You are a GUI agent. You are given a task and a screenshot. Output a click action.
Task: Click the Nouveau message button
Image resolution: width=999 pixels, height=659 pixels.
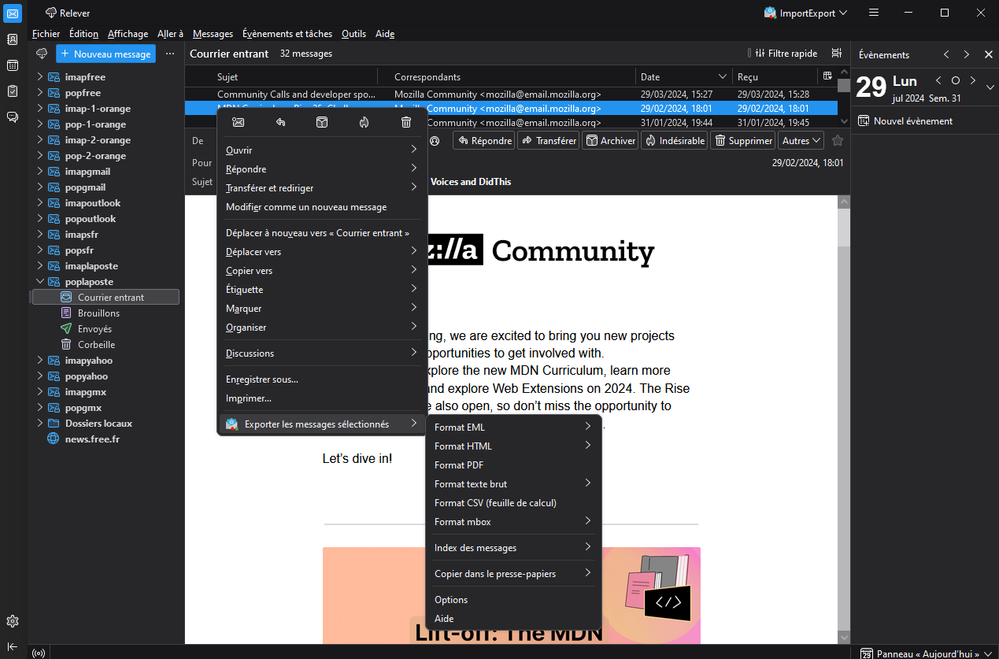[x=106, y=54]
